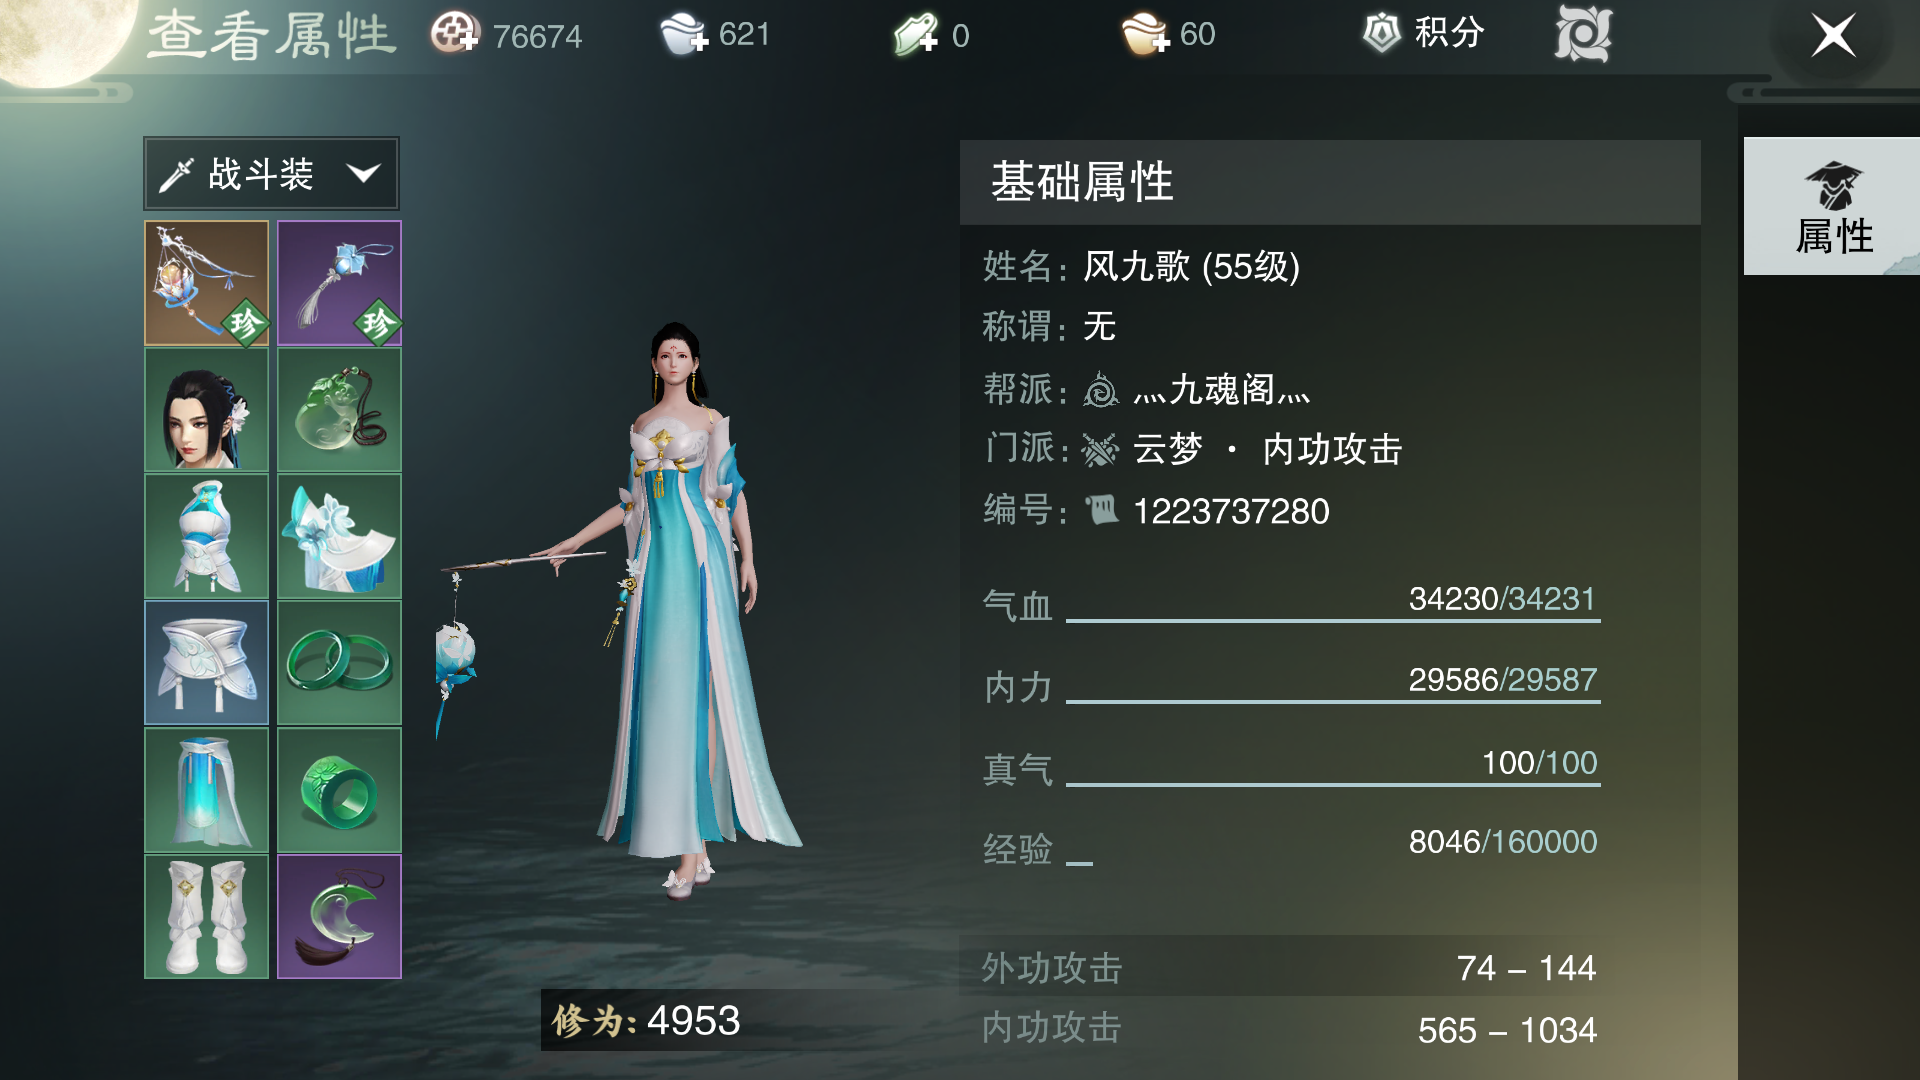Screen dimensions: 1920x1080
Task: Click the swirl emblem icon beside 积分
Action: click(1583, 34)
